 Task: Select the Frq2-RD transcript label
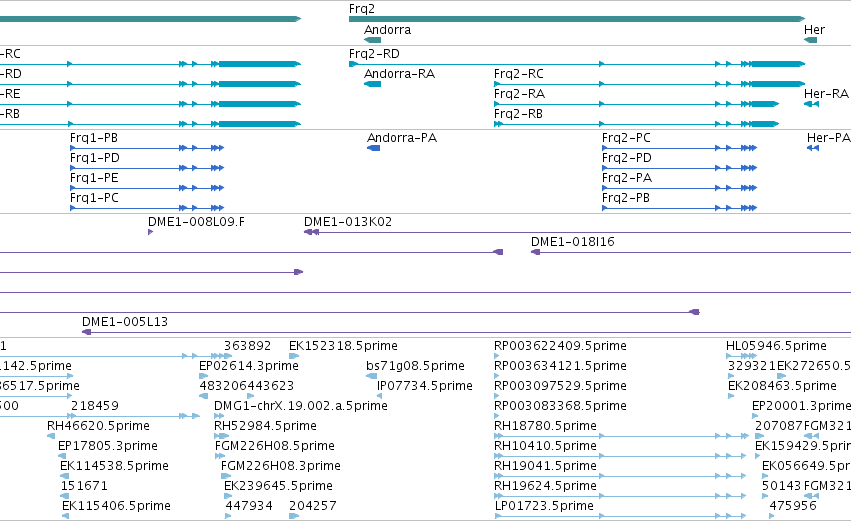coord(374,54)
